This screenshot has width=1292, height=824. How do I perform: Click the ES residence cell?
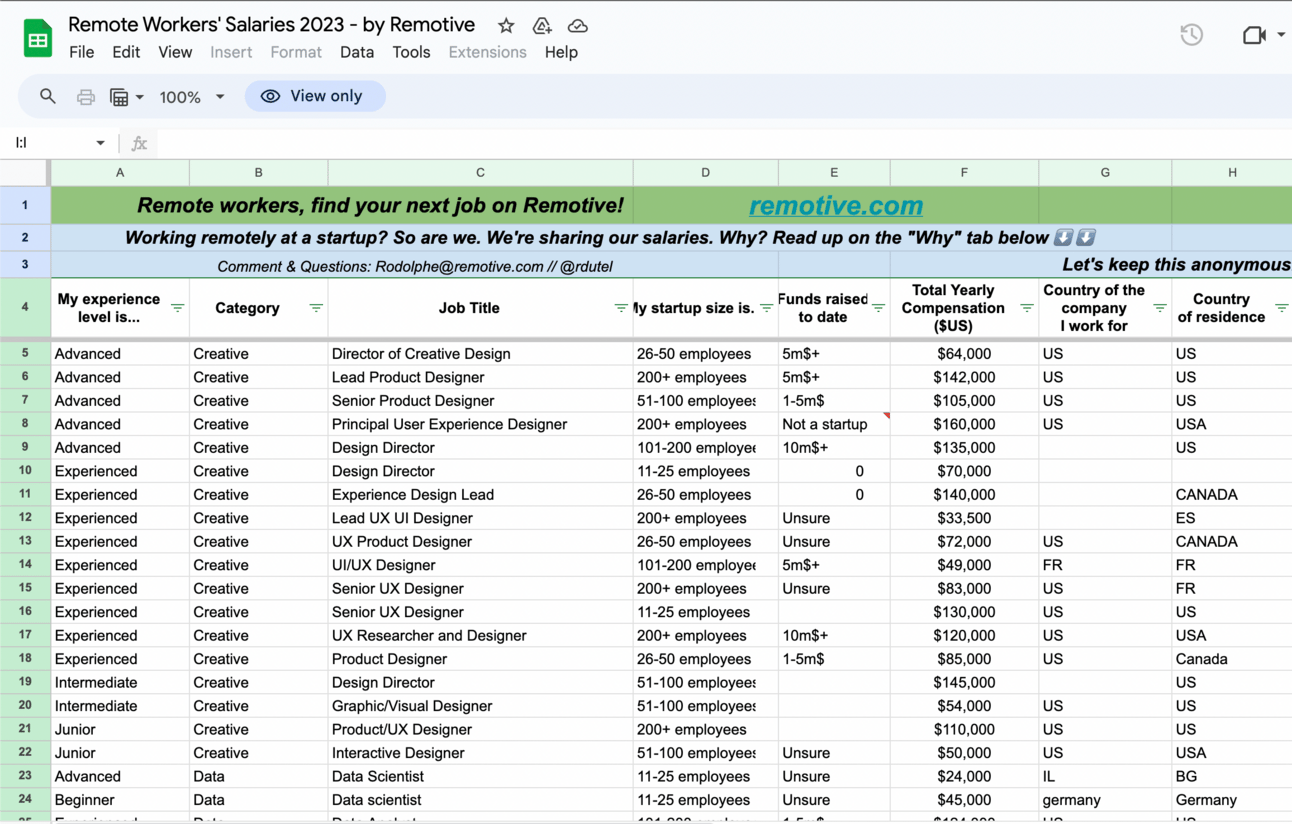1232,518
